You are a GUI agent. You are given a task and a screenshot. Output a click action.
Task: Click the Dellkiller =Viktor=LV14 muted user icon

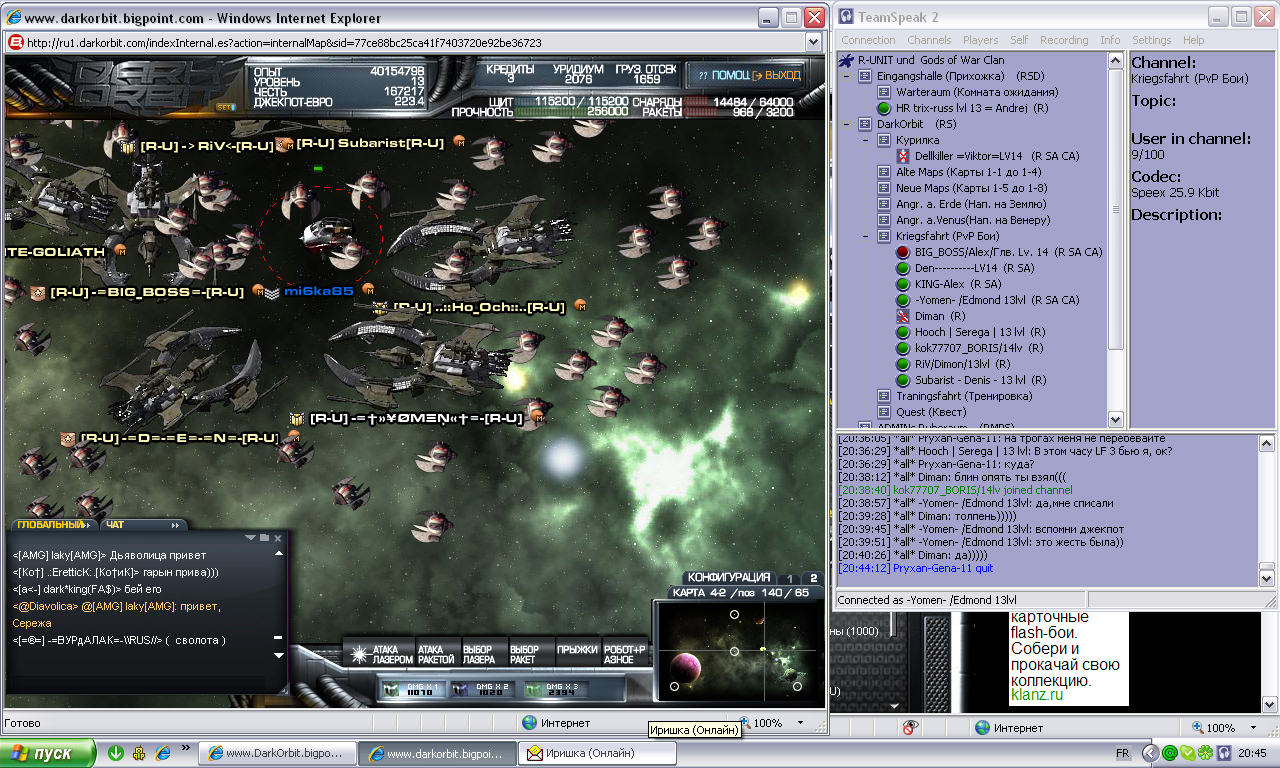pyautogui.click(x=903, y=156)
